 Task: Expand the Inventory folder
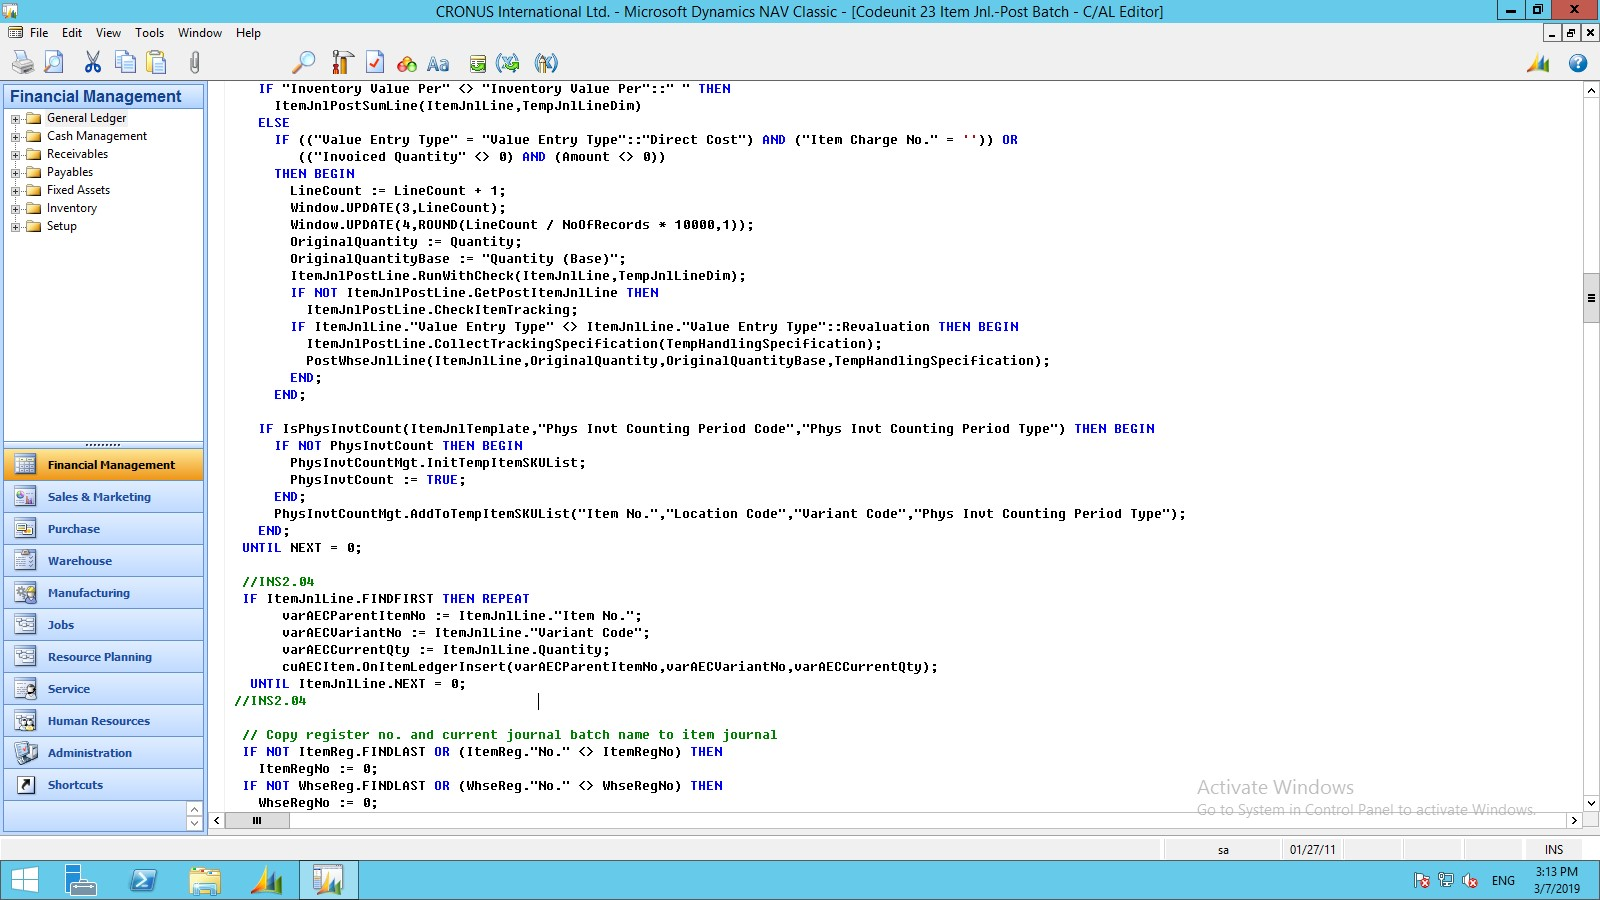14,208
